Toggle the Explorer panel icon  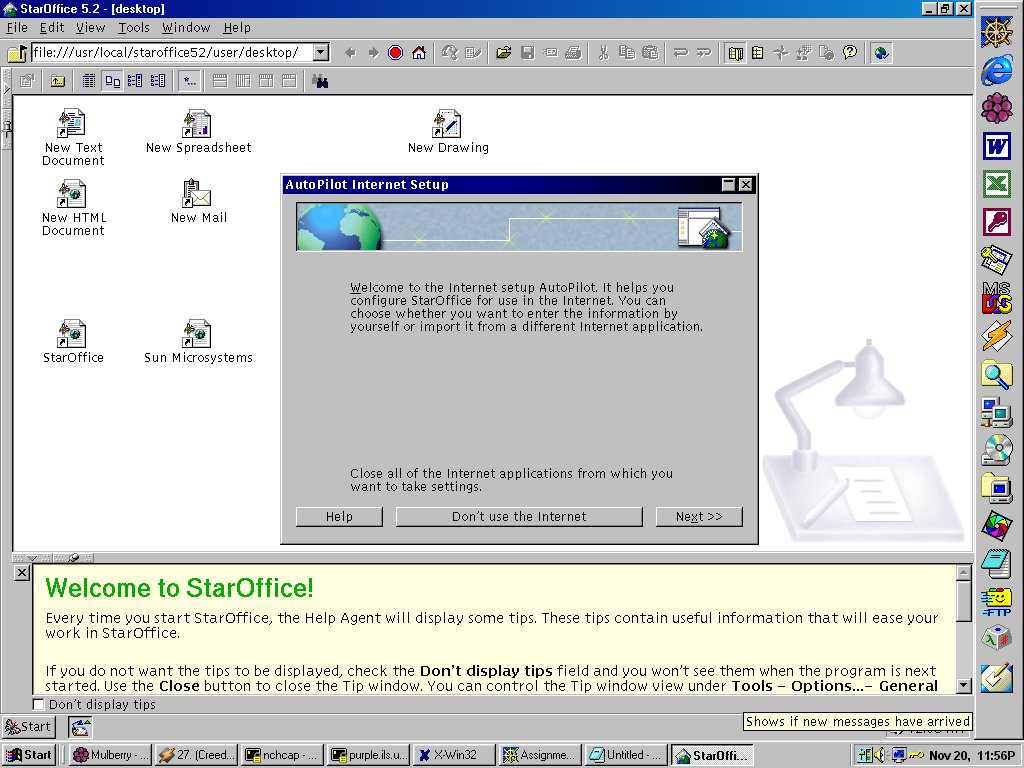tap(735, 53)
